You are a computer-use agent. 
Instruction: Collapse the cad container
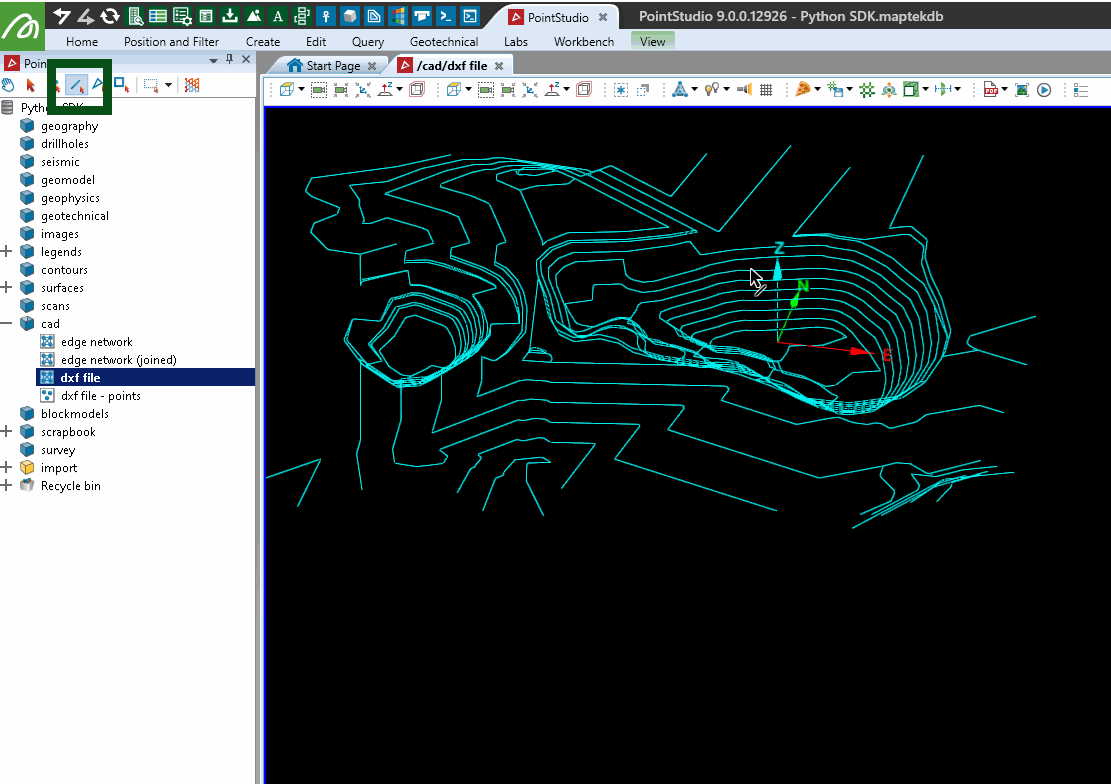7,324
